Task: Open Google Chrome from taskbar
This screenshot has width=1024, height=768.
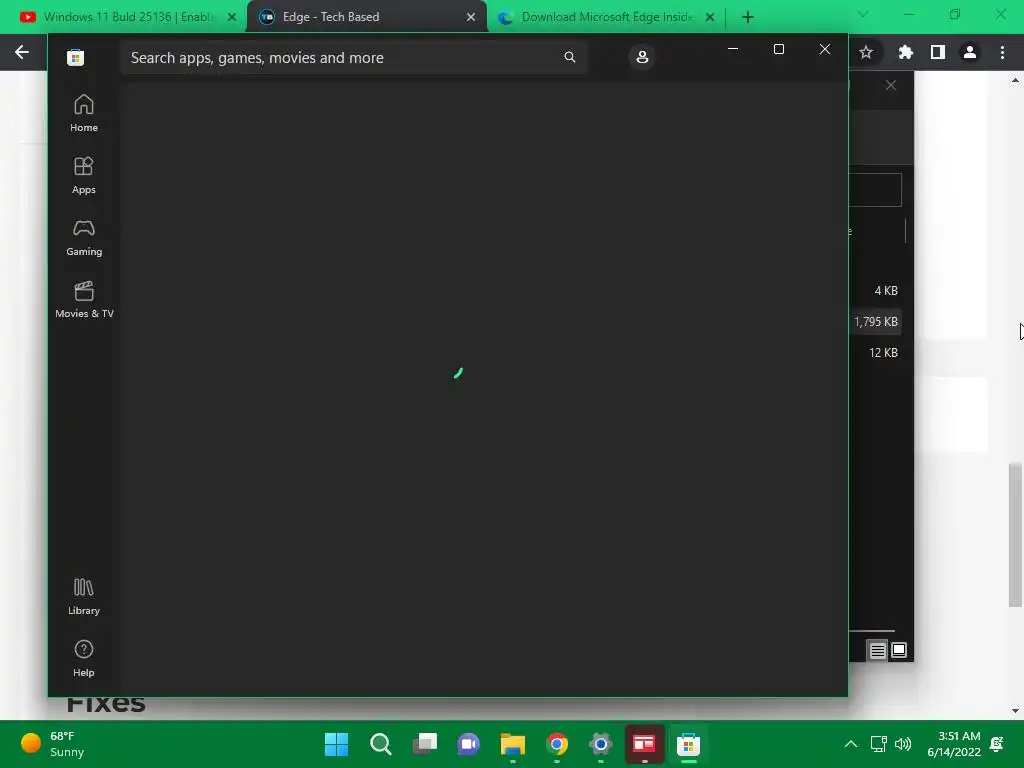Action: pyautogui.click(x=556, y=744)
